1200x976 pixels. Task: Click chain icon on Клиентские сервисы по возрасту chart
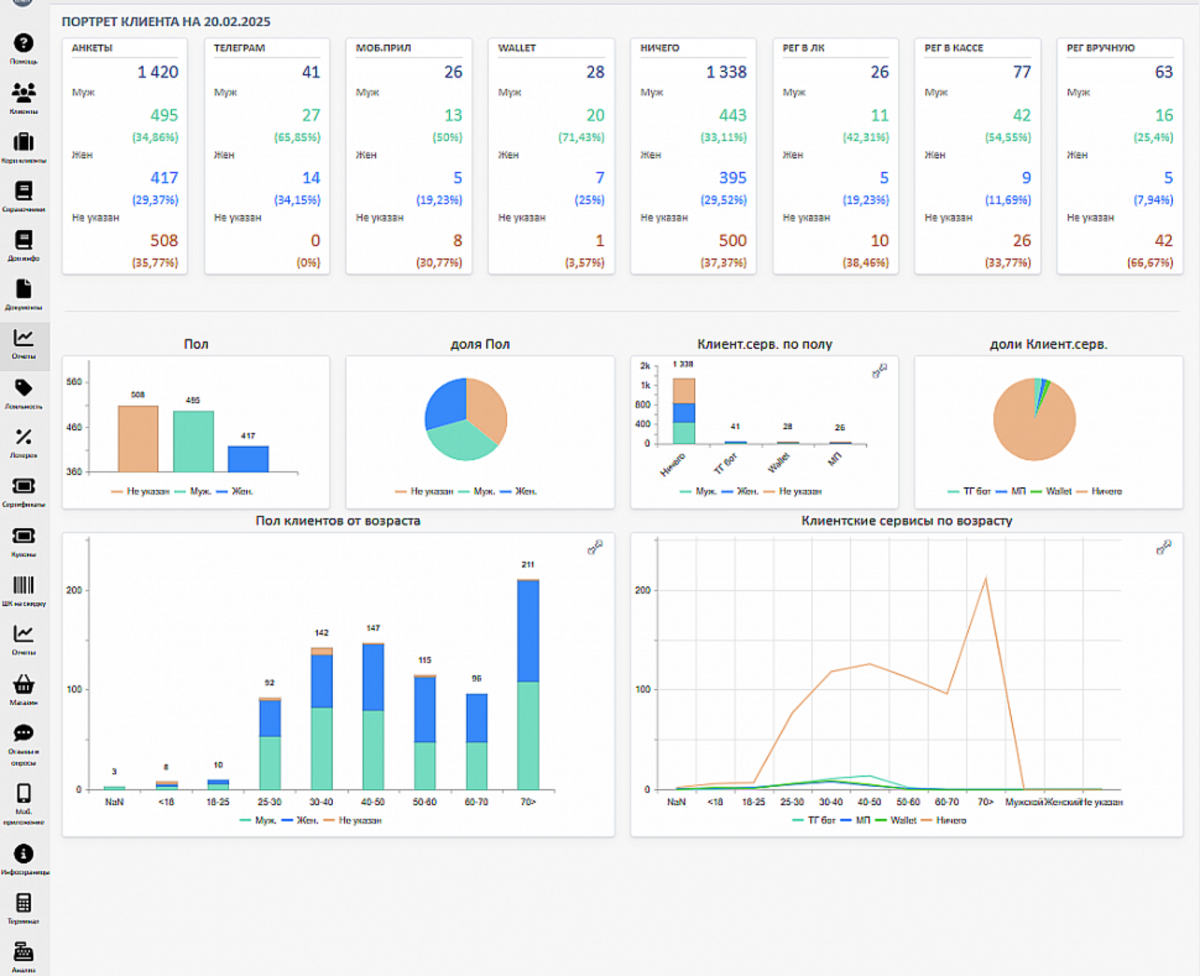pyautogui.click(x=1164, y=547)
